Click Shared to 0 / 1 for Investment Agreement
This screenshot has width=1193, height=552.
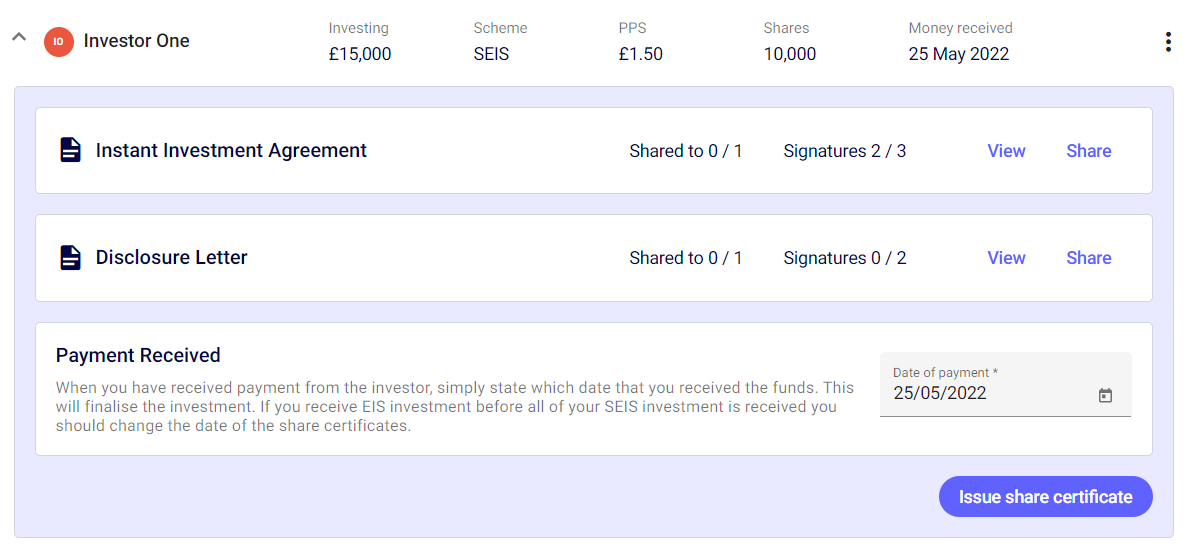686,151
